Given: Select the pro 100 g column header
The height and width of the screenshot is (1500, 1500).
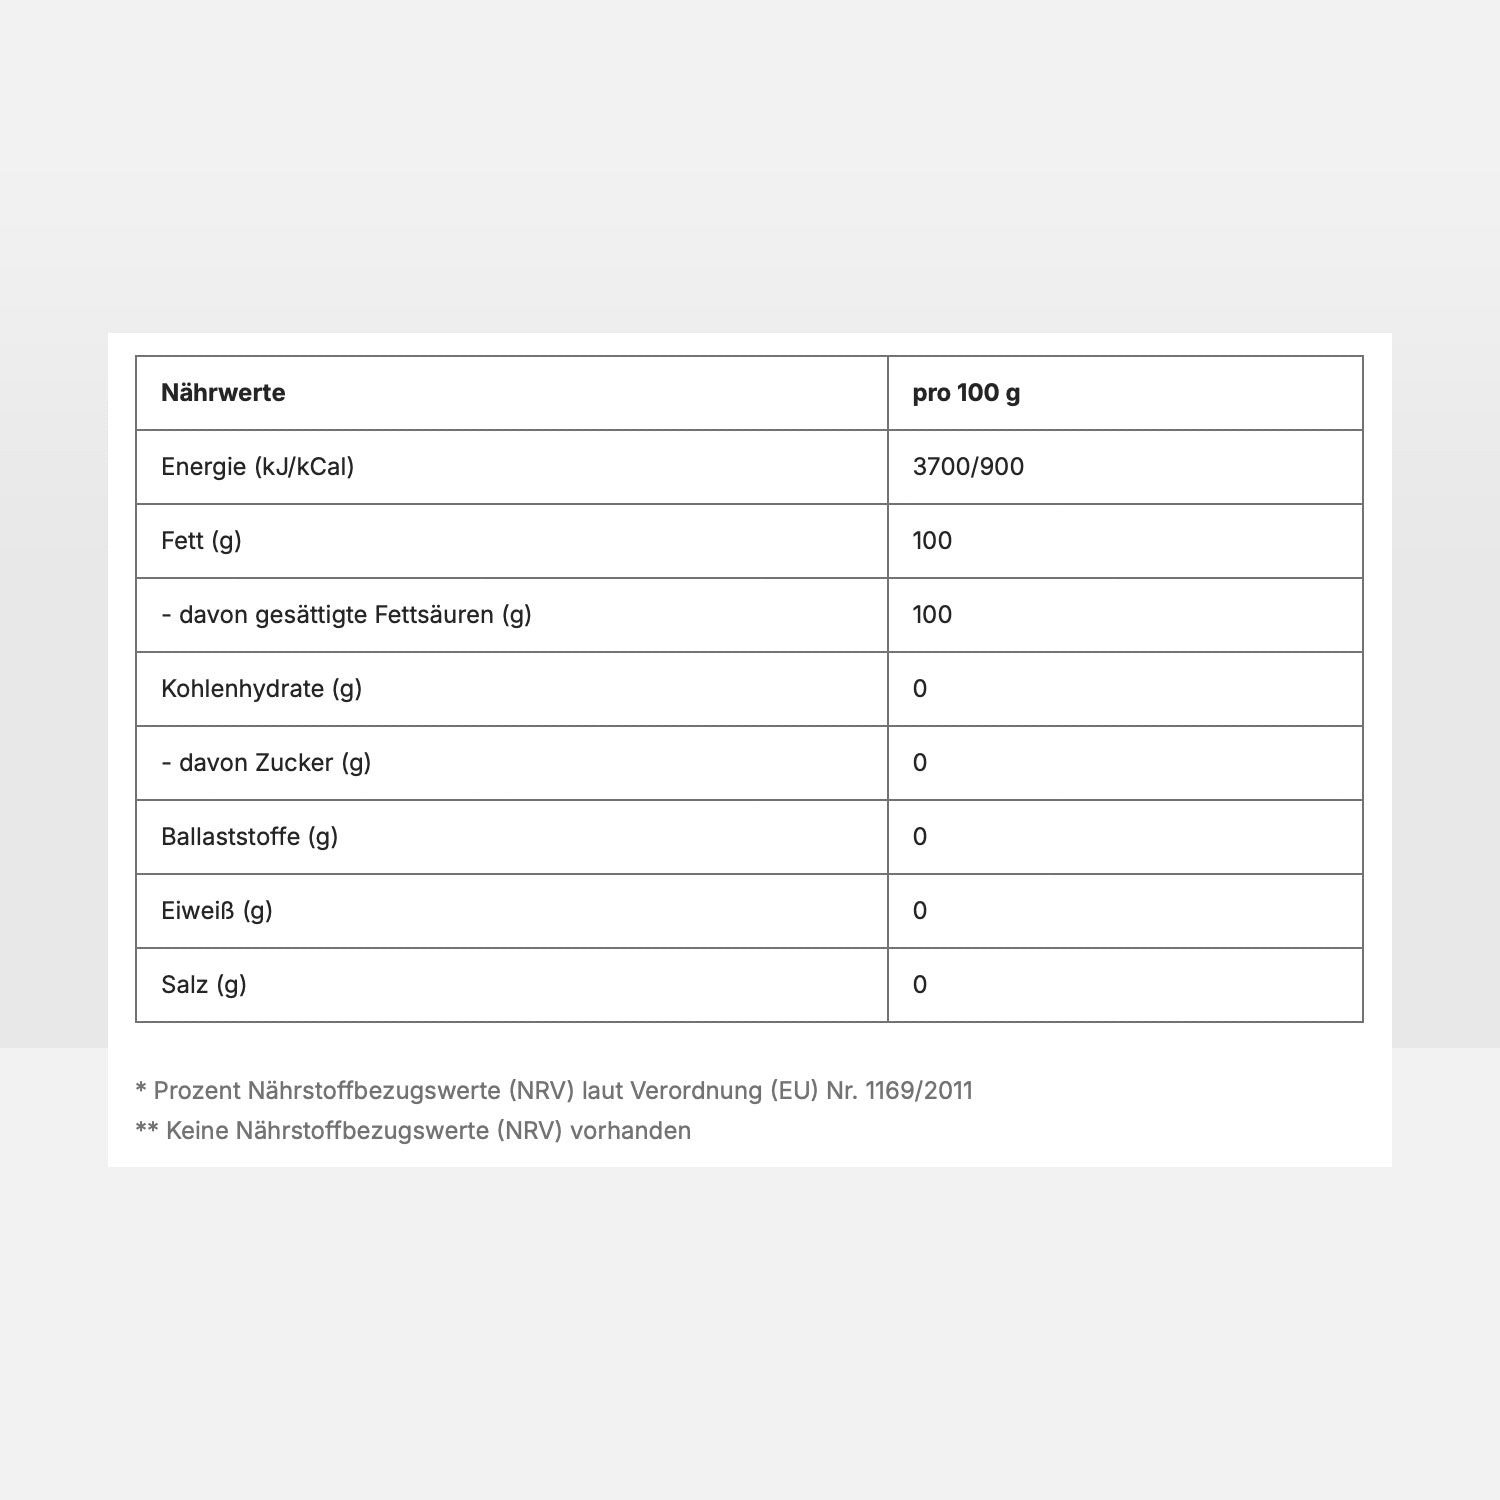Looking at the screenshot, I should tap(966, 393).
